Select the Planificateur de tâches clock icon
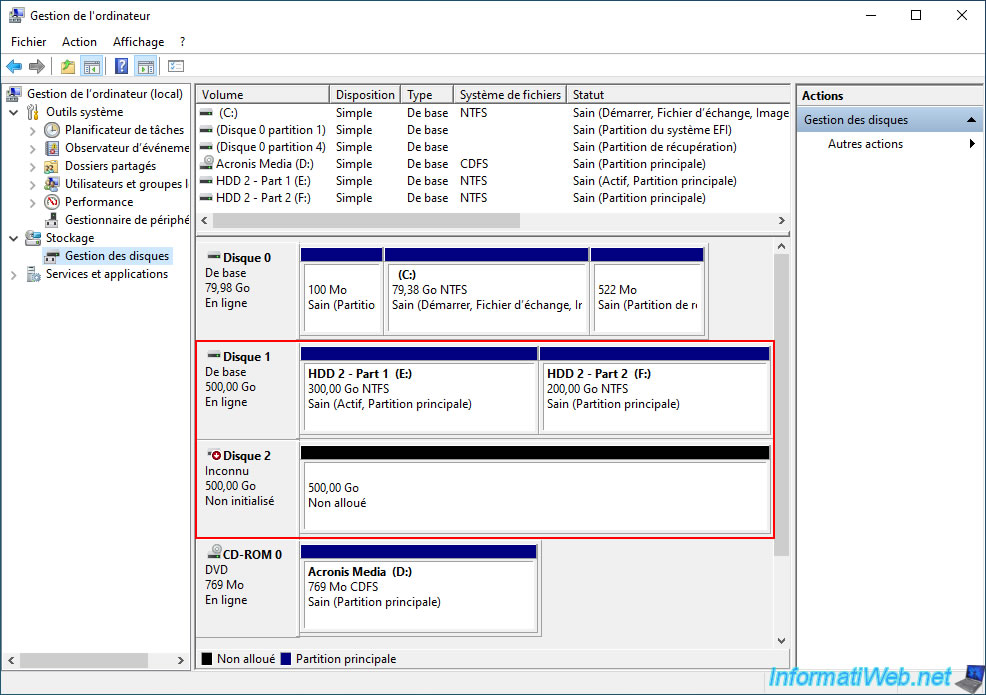 (53, 130)
